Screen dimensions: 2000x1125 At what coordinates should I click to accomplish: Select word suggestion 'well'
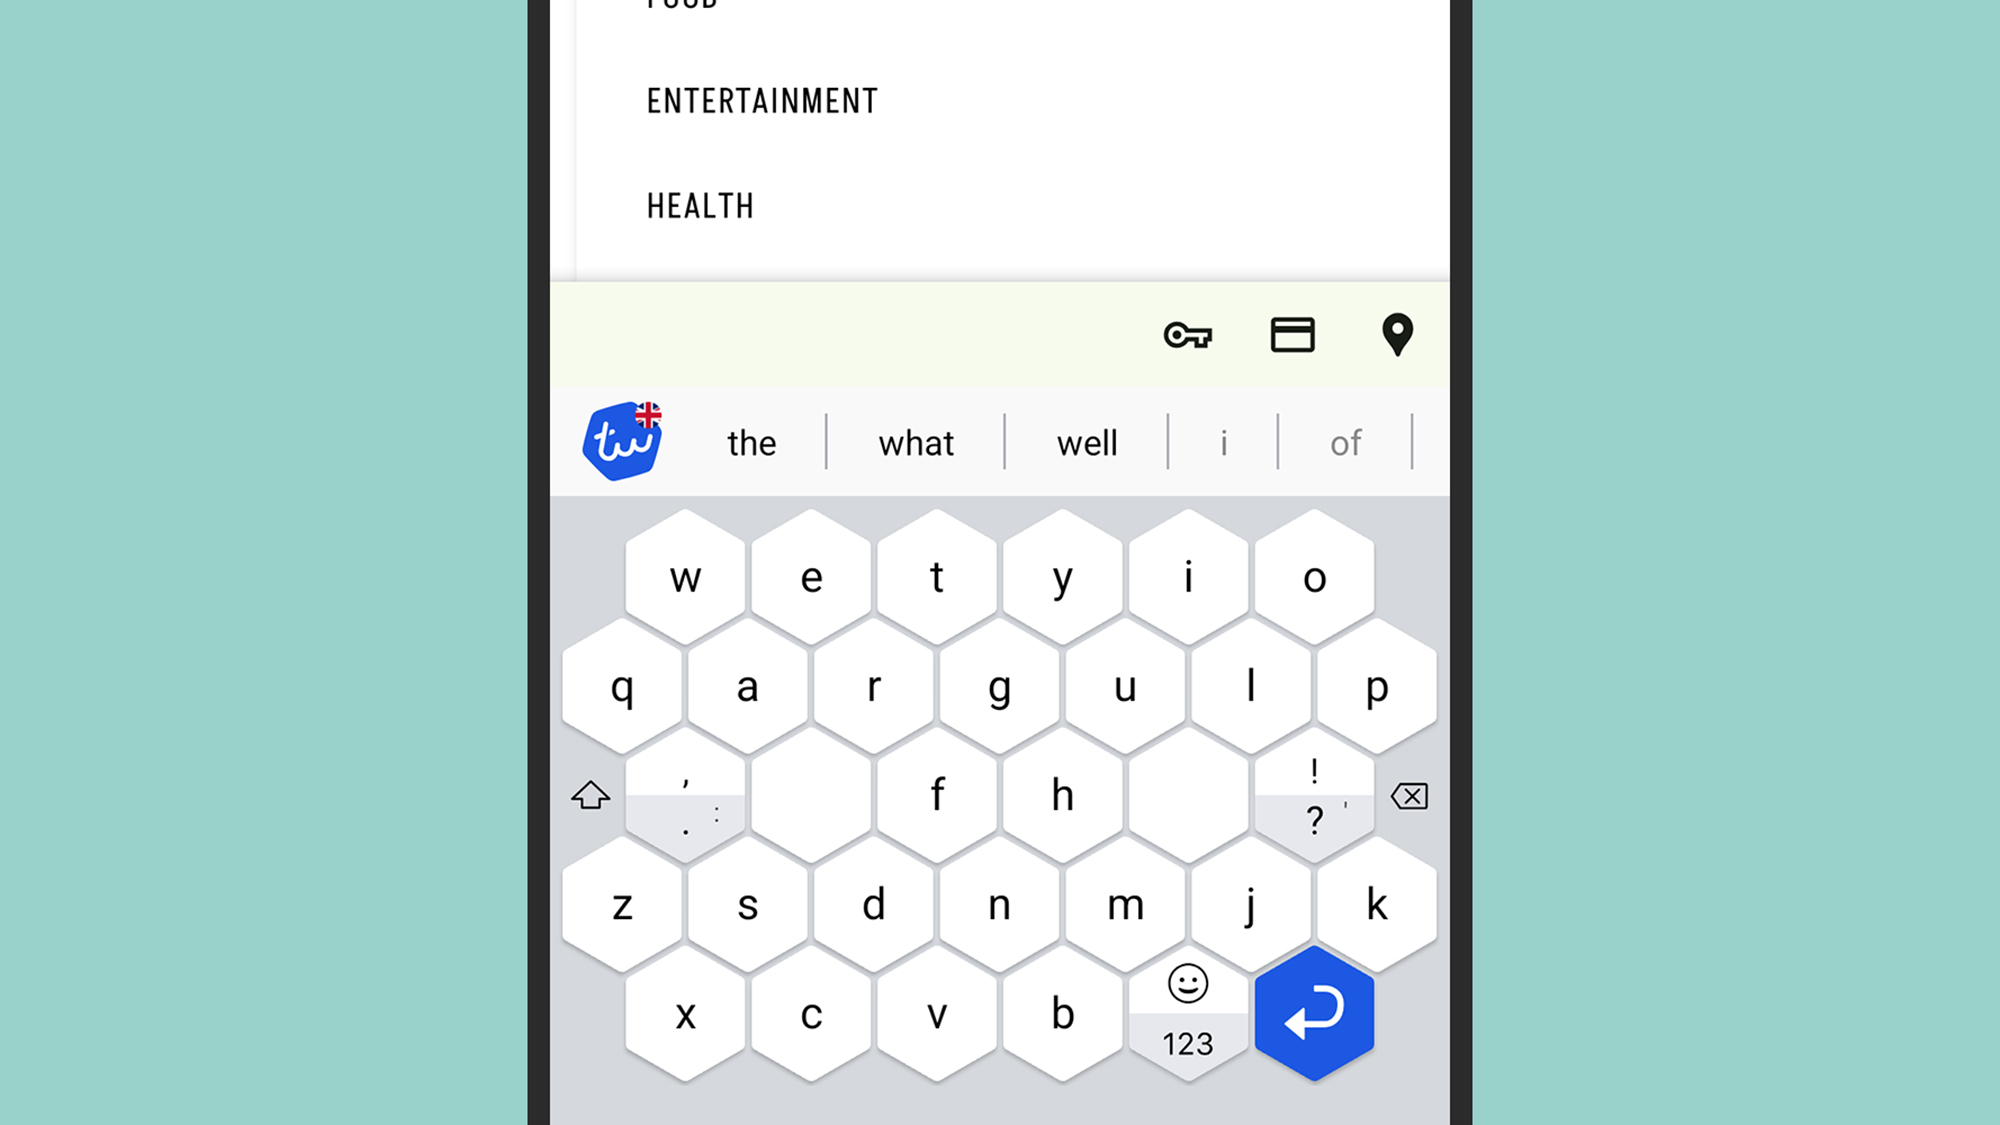click(1088, 442)
